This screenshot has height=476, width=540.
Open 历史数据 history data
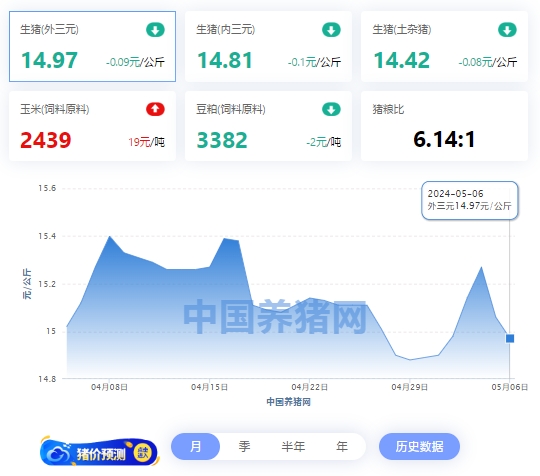click(419, 446)
